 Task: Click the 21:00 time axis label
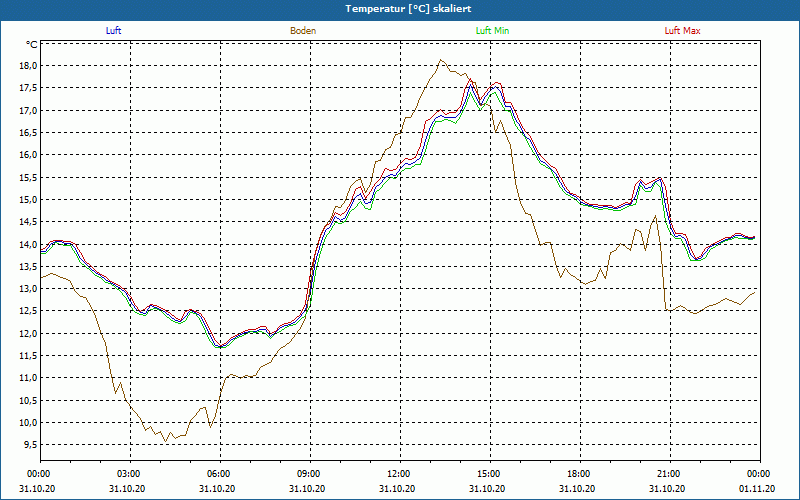tap(670, 474)
